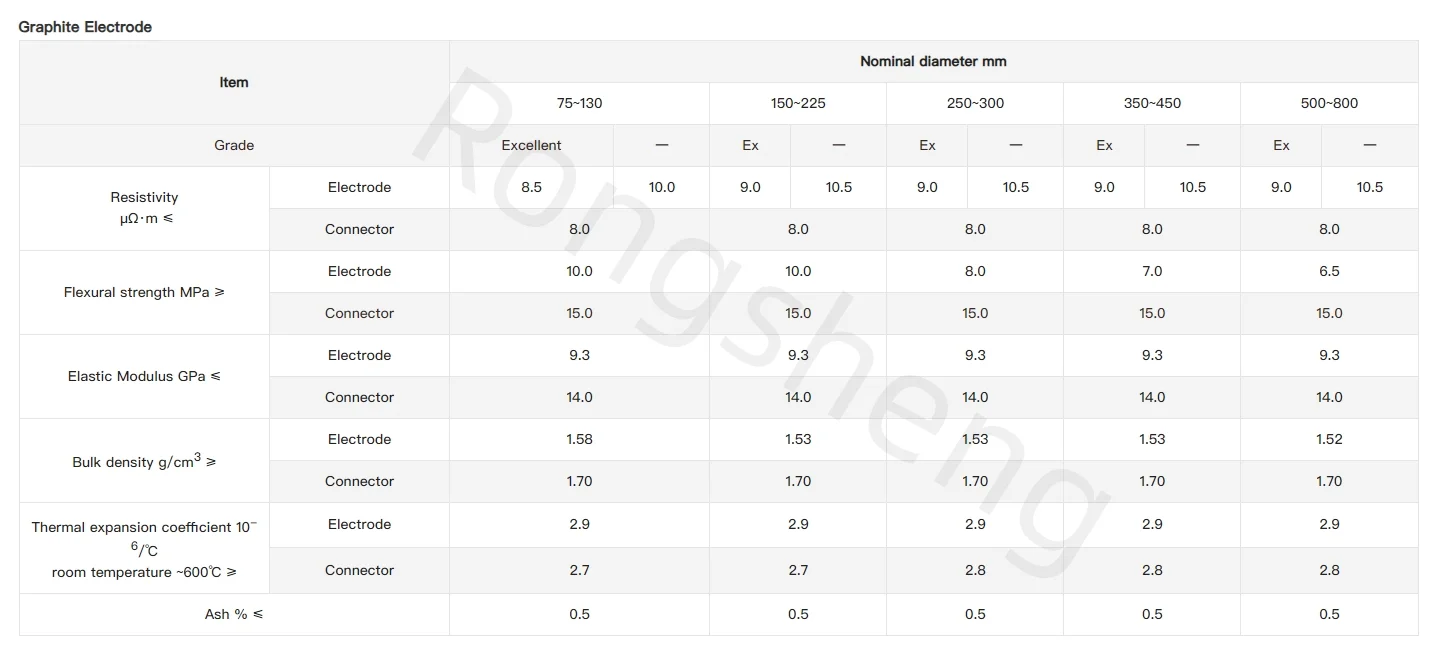Click the Resistivity μΩ·m row label
Screen dimensions: 1444x650
[144, 208]
